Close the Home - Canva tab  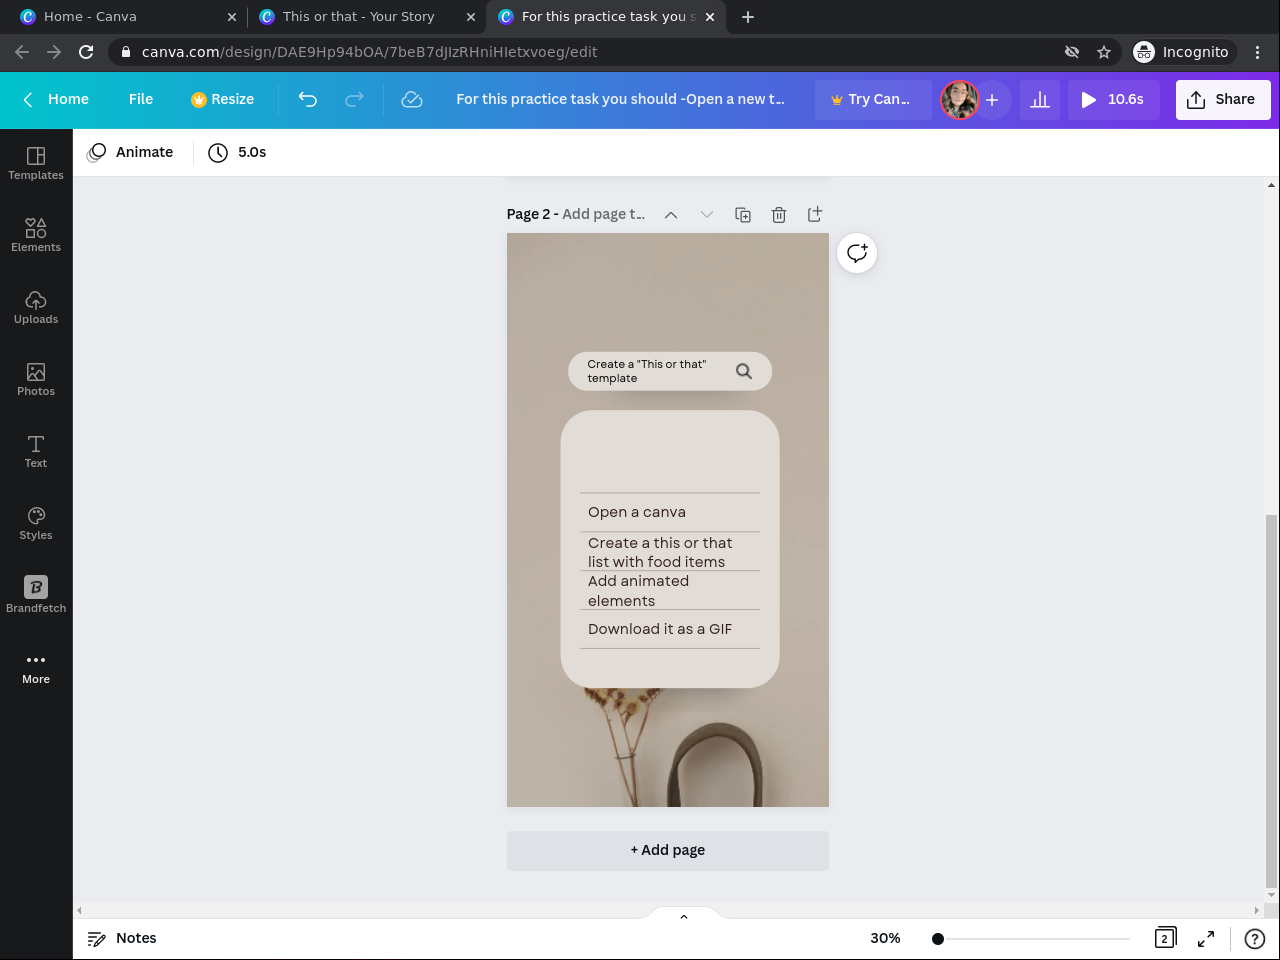coord(232,16)
